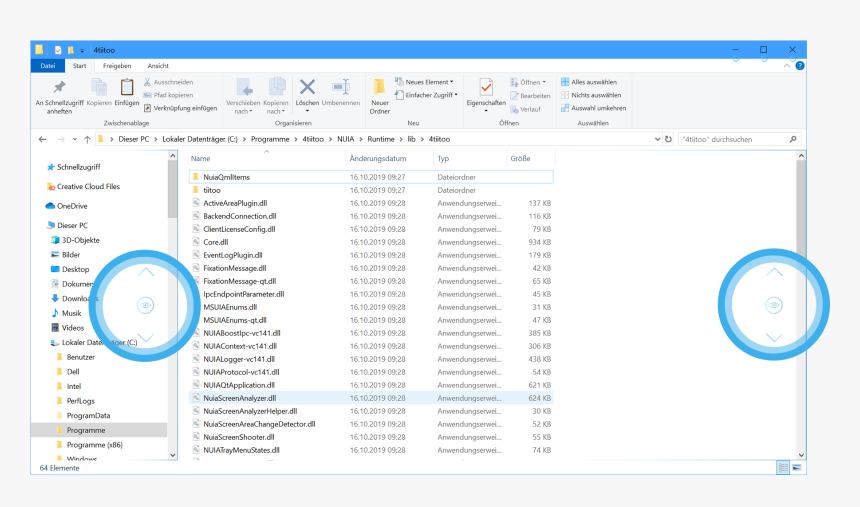Navigate up one folder level arrow

(87, 139)
